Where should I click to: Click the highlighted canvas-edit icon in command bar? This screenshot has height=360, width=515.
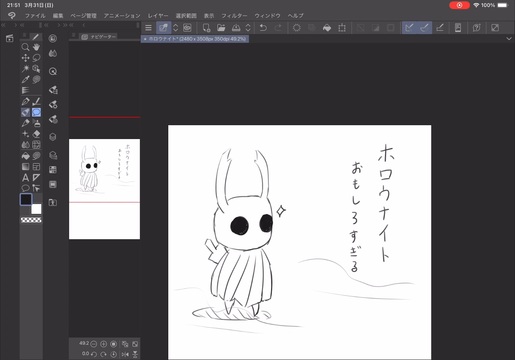coord(163,28)
